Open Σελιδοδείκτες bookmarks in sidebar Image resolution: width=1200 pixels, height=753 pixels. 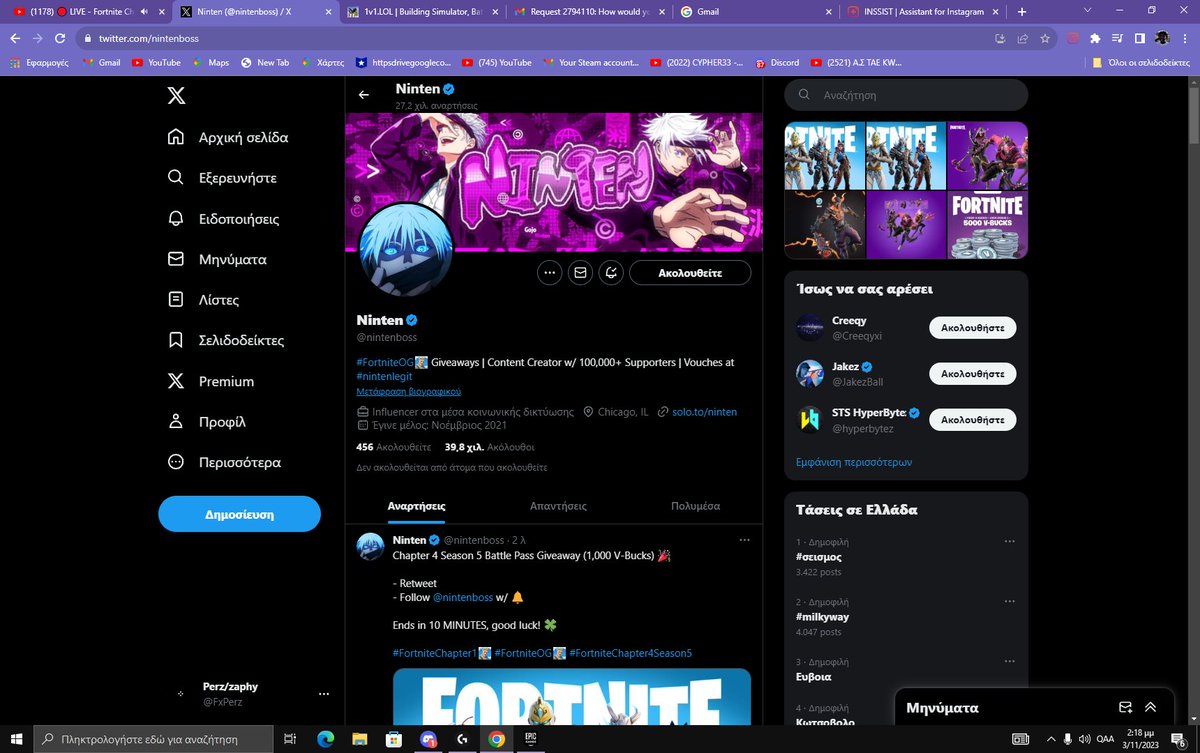(227, 340)
